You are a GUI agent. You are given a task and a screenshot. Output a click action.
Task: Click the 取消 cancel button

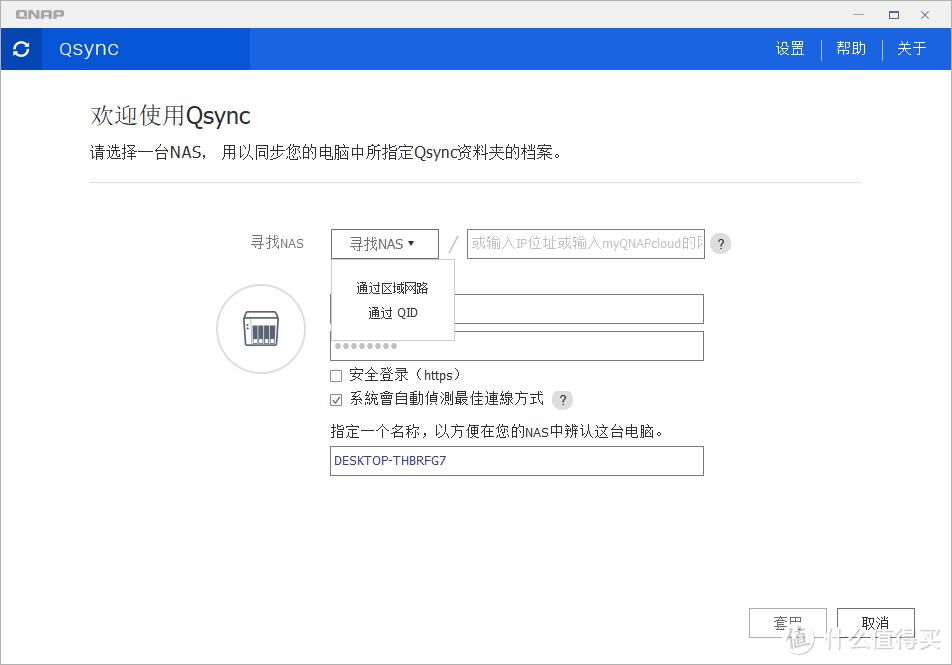pos(876,622)
